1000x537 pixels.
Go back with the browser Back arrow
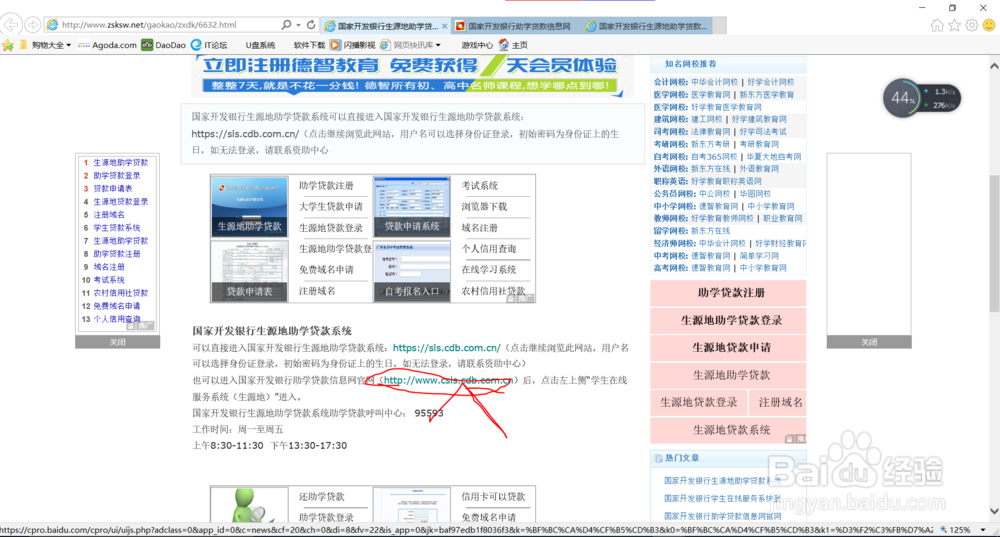click(x=11, y=25)
